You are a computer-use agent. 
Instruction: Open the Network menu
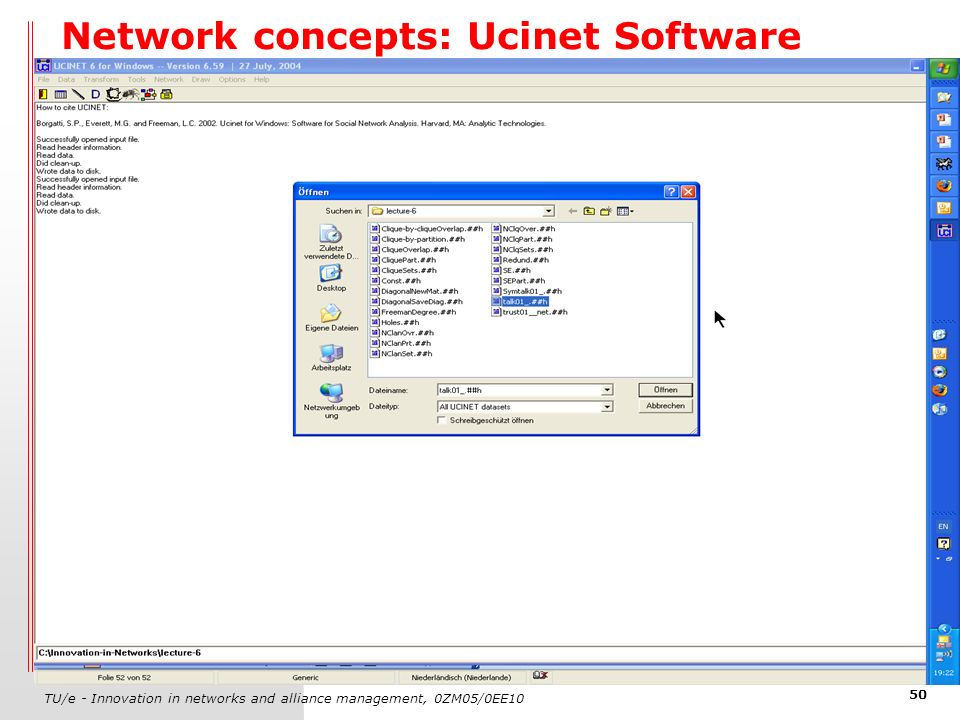coord(168,80)
